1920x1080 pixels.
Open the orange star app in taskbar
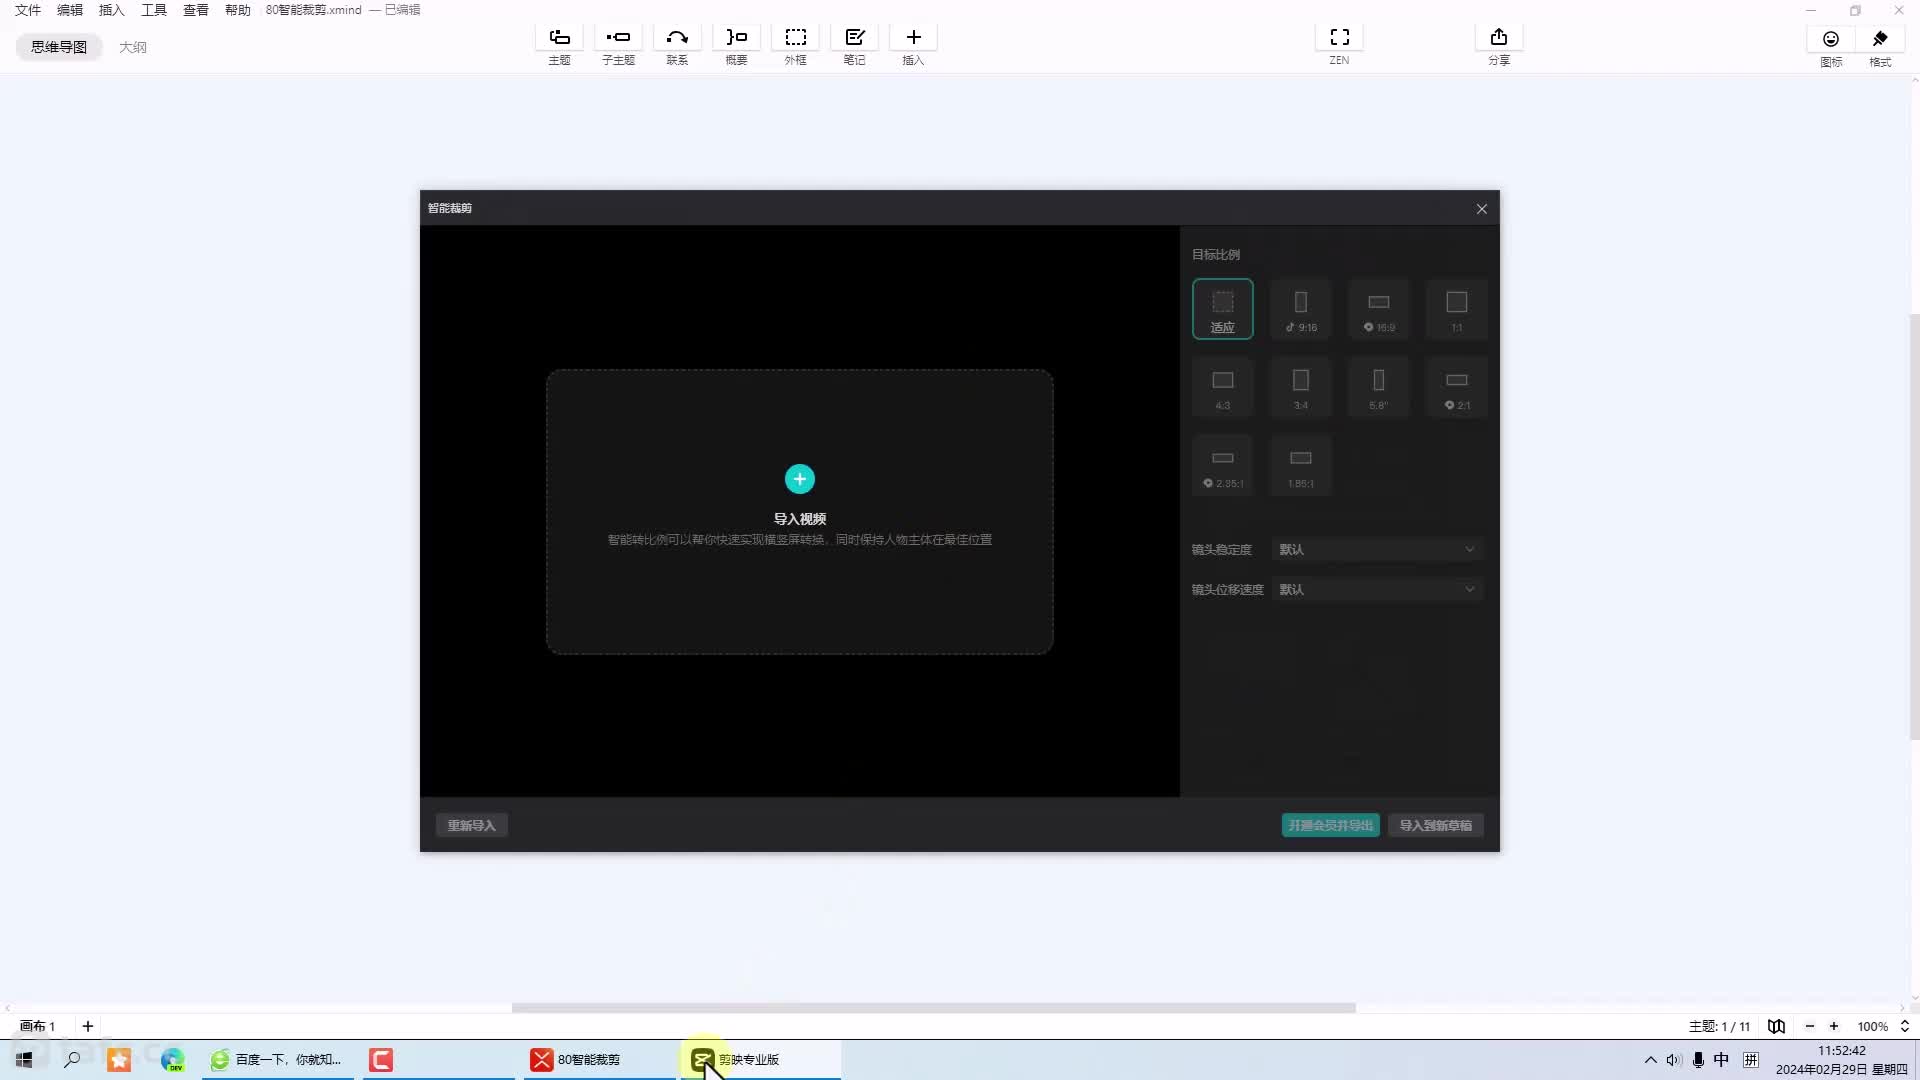(119, 1059)
